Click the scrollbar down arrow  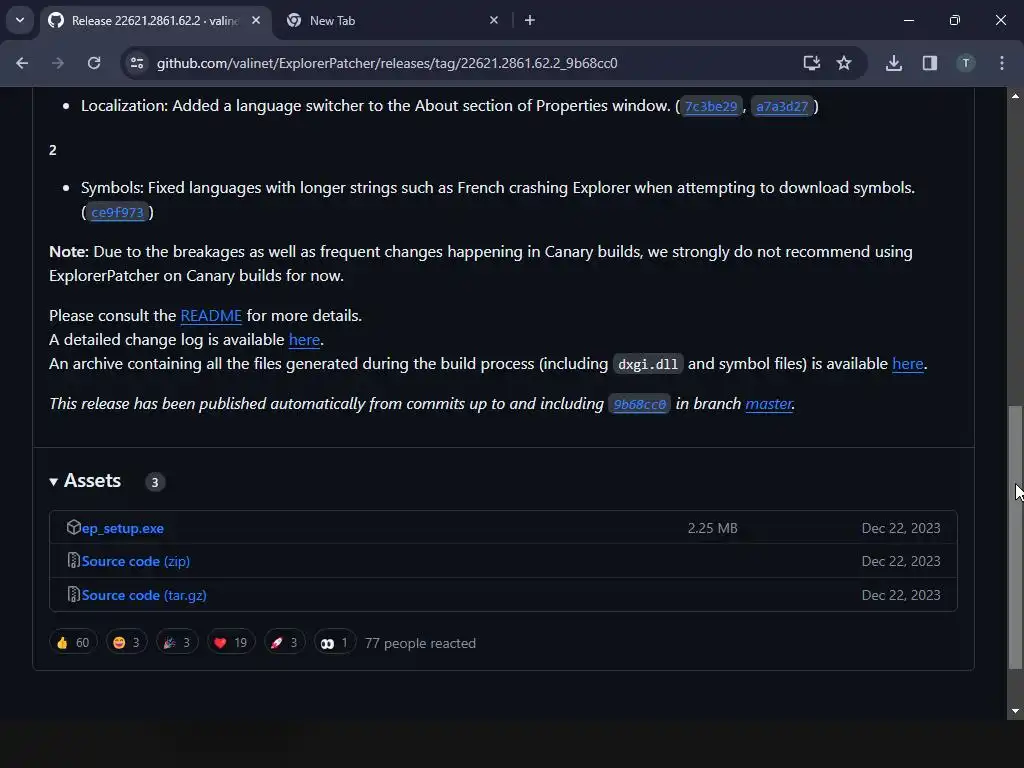(1015, 711)
